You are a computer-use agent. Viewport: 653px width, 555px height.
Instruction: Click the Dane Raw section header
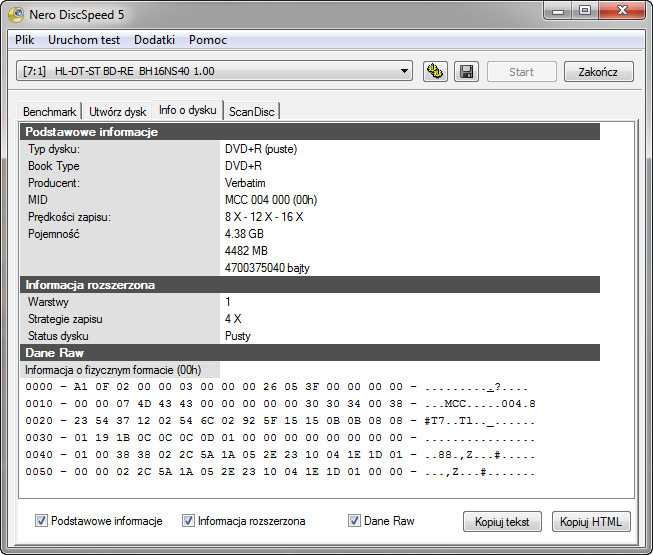(x=310, y=353)
